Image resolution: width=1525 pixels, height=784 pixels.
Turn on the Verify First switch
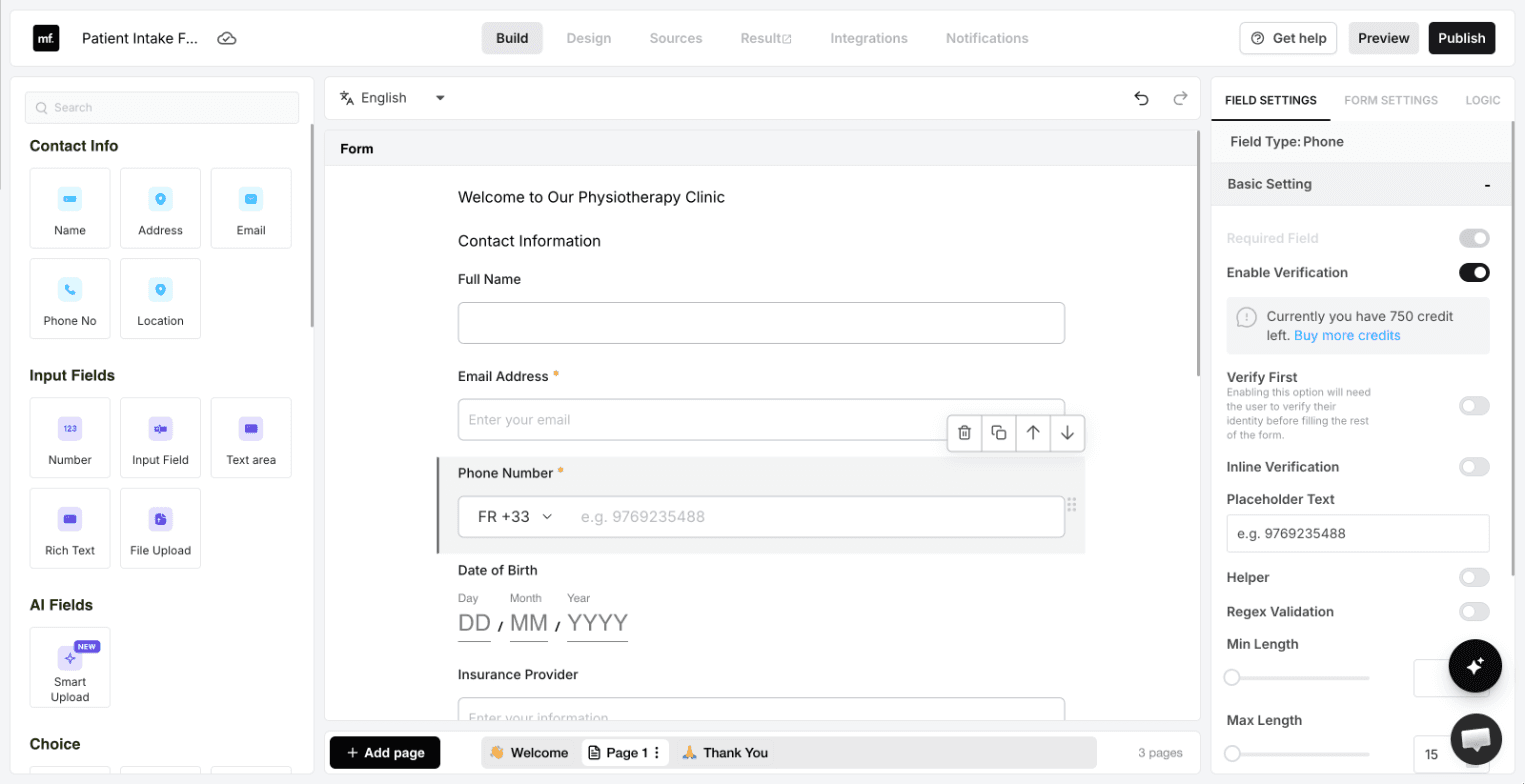coord(1474,406)
